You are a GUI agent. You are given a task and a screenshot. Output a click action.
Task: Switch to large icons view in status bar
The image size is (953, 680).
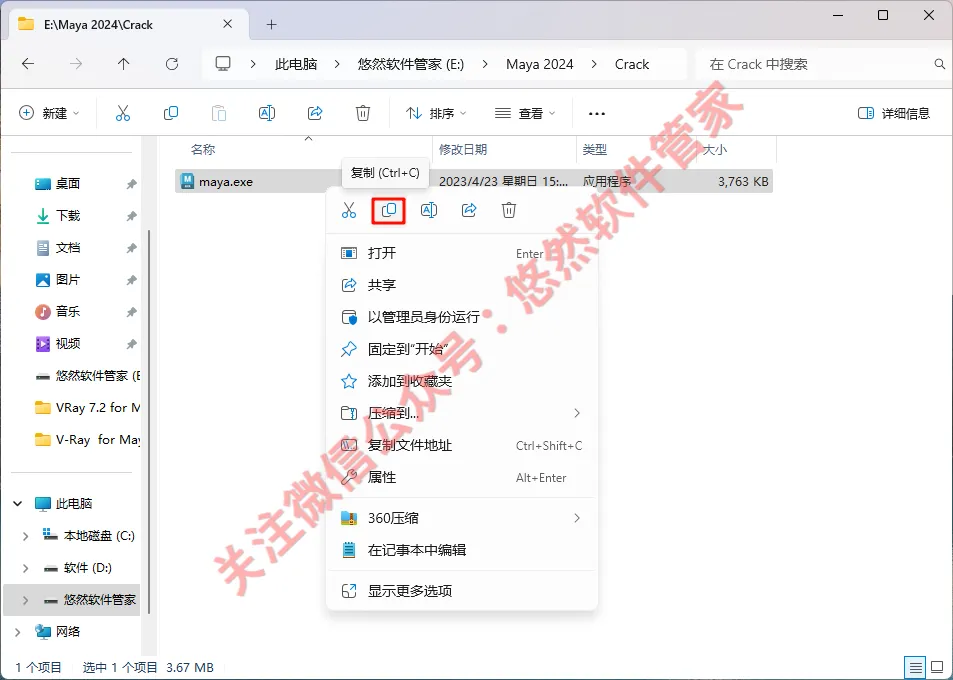pyautogui.click(x=938, y=667)
